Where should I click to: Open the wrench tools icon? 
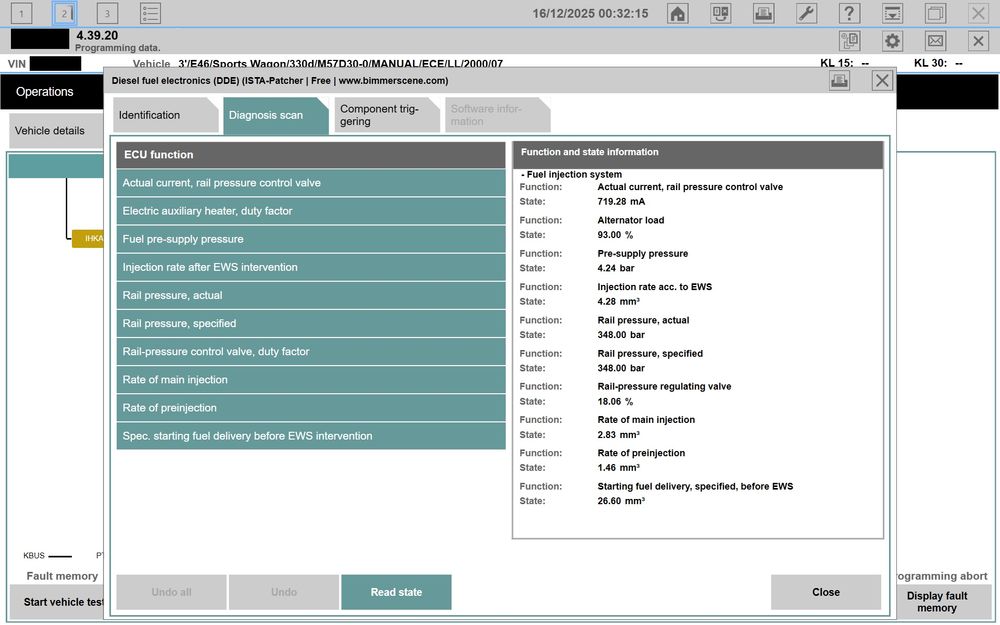(806, 13)
